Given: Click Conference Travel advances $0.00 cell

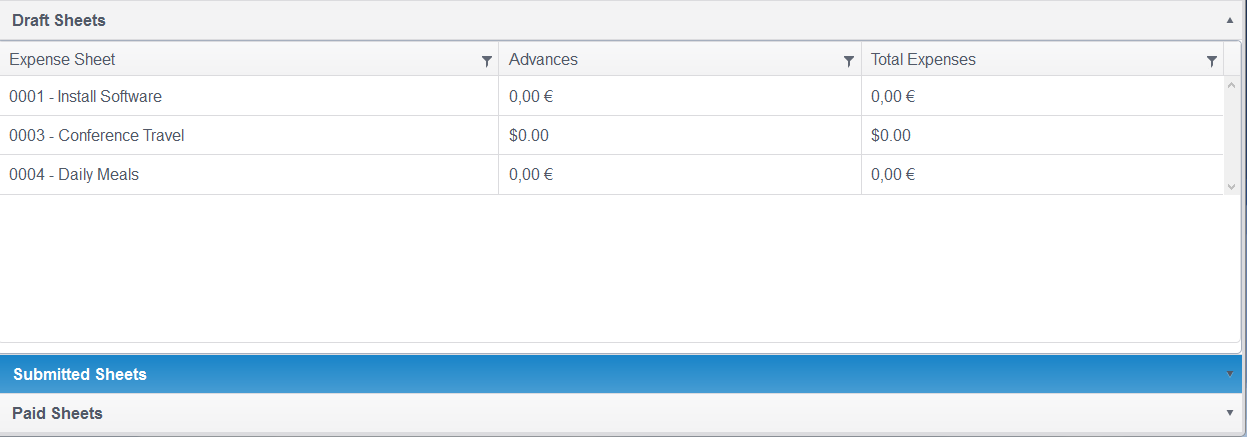Looking at the screenshot, I should tap(529, 136).
